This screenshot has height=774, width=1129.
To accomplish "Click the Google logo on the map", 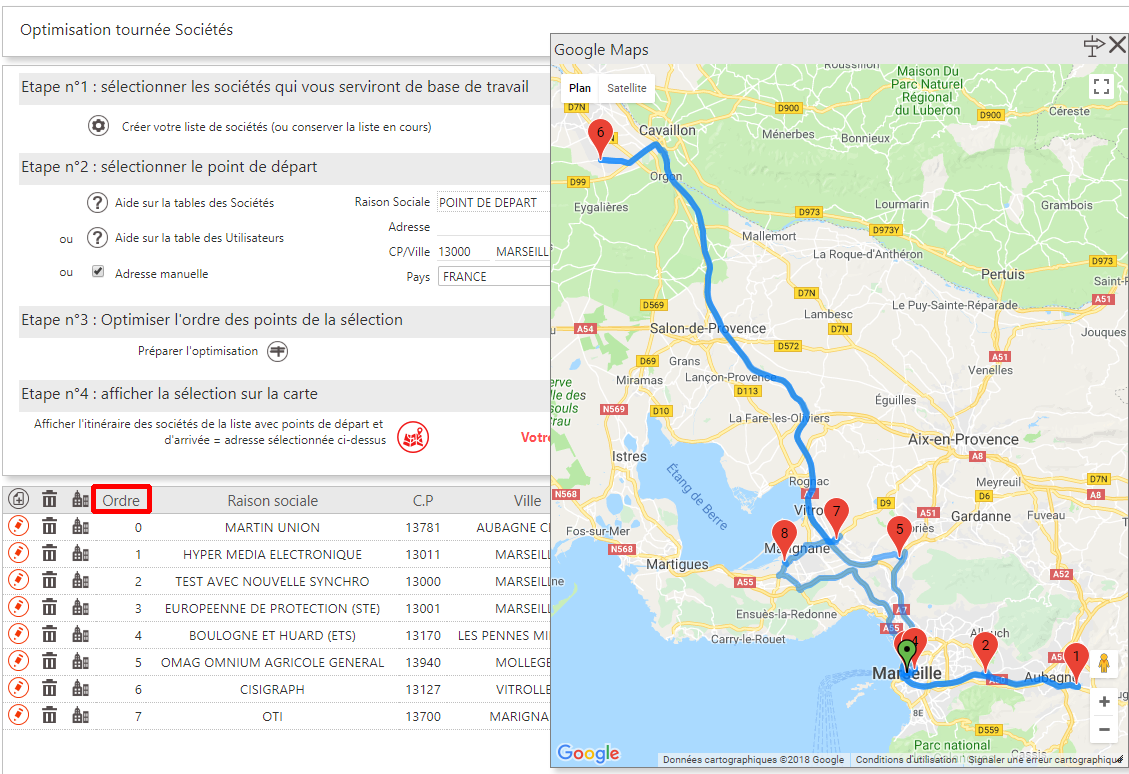I will click(588, 752).
